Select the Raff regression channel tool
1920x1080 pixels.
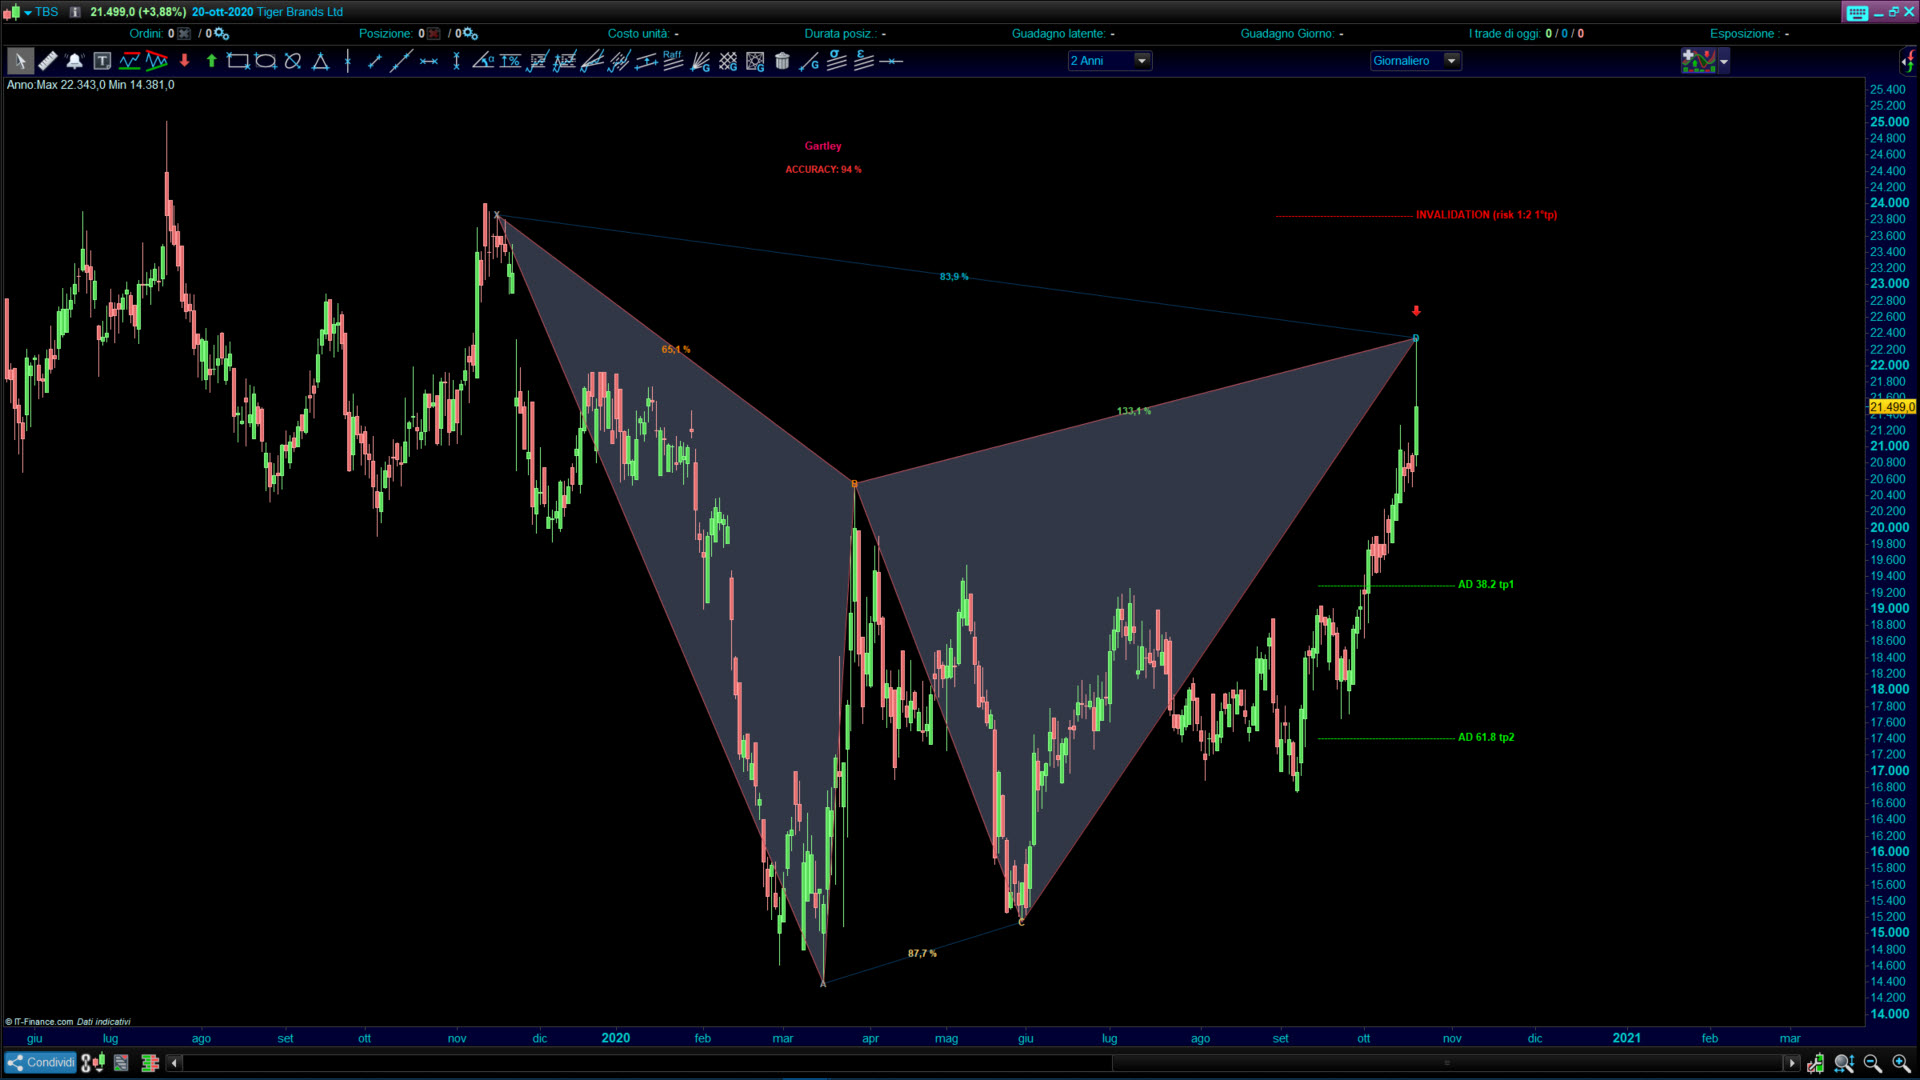pyautogui.click(x=673, y=61)
